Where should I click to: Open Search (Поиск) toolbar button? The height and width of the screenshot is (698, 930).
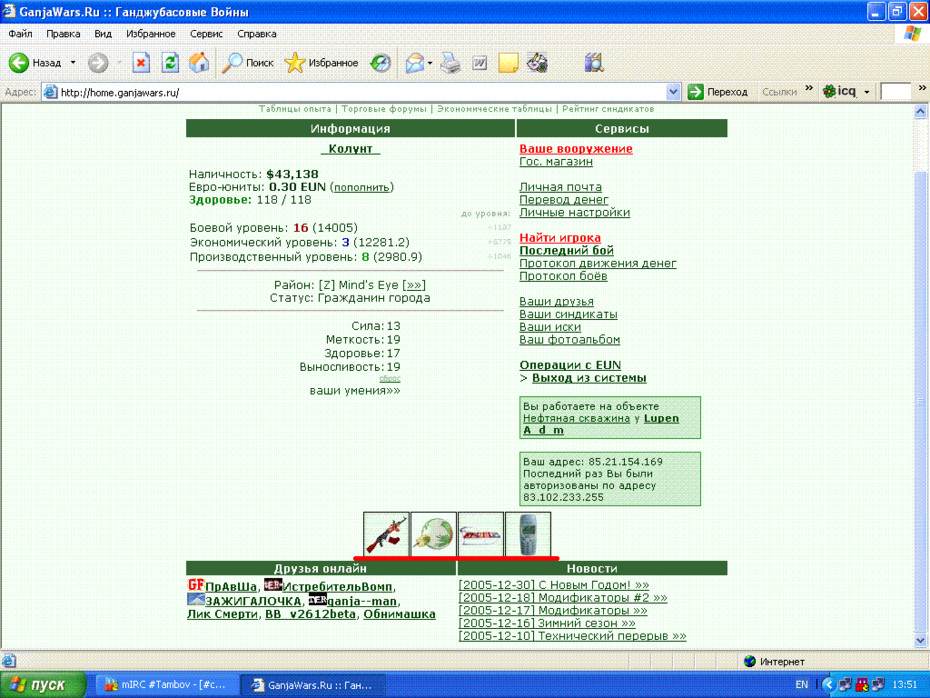(x=247, y=62)
